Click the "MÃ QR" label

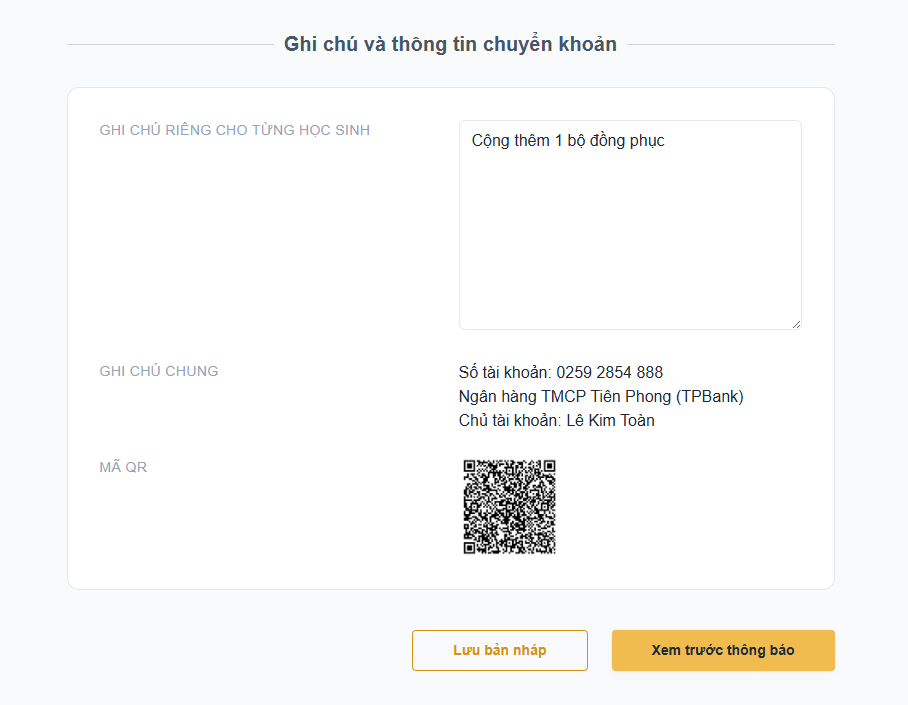point(123,467)
